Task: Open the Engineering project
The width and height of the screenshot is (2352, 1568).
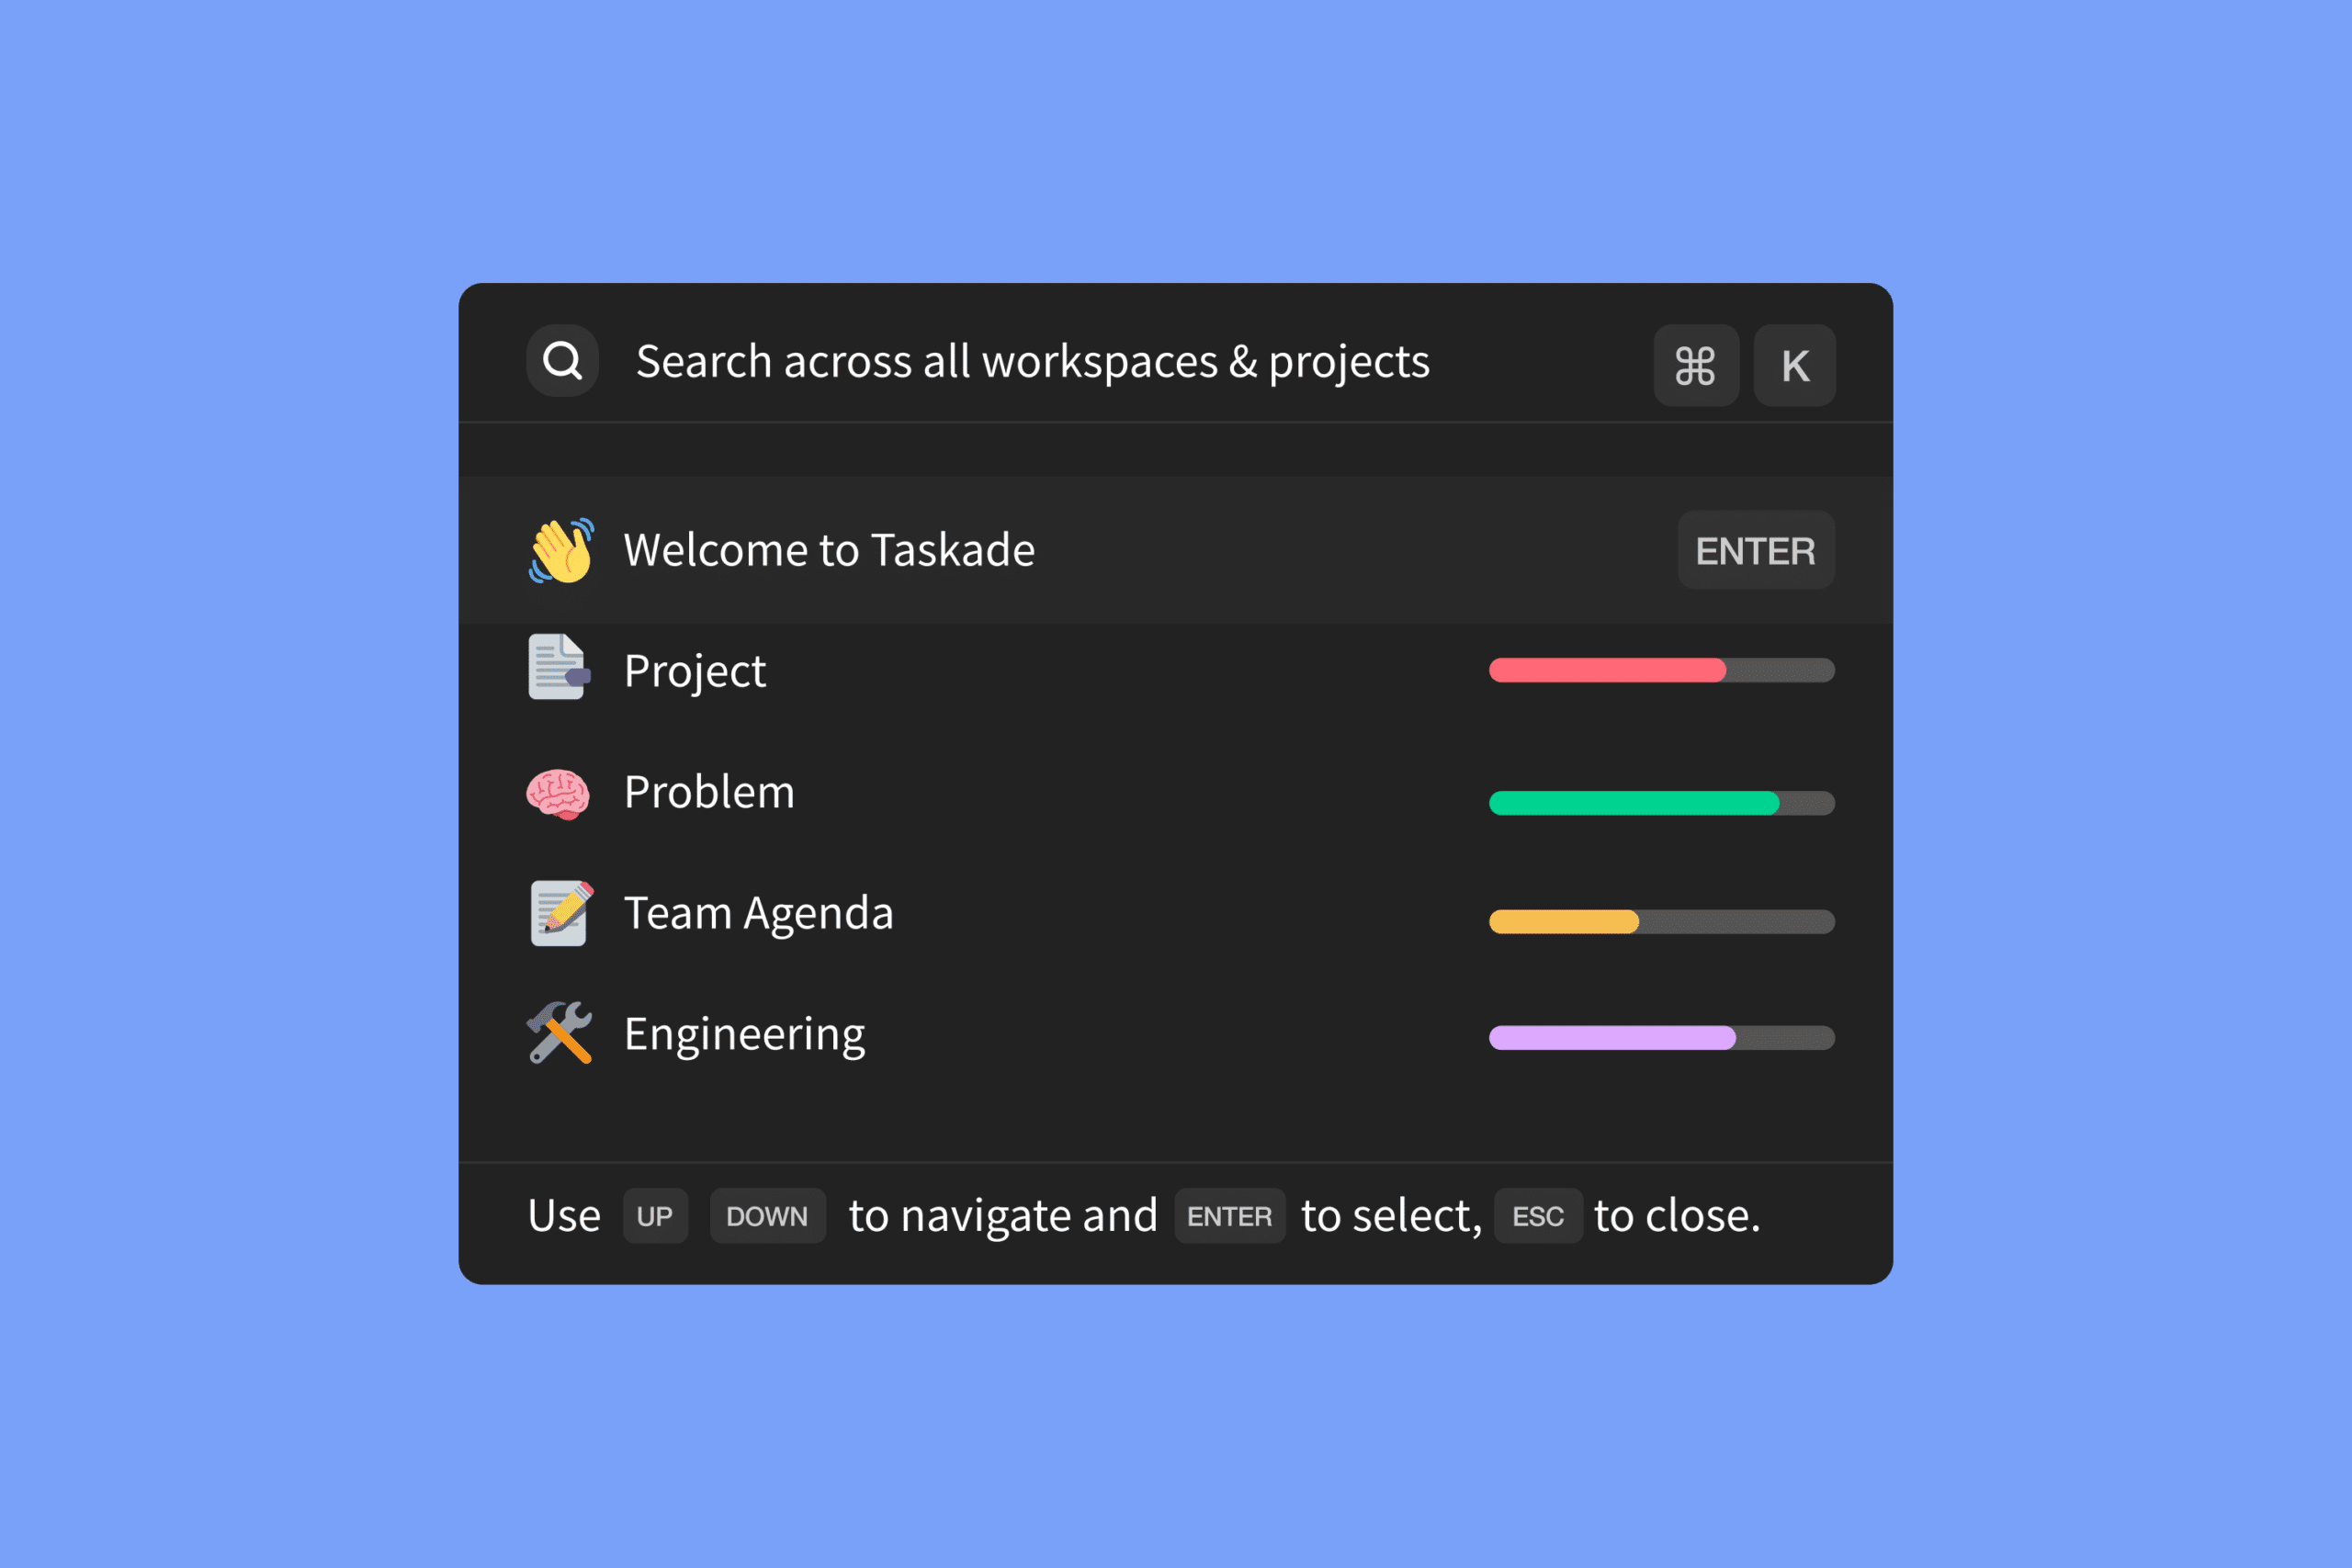Action: point(744,1034)
